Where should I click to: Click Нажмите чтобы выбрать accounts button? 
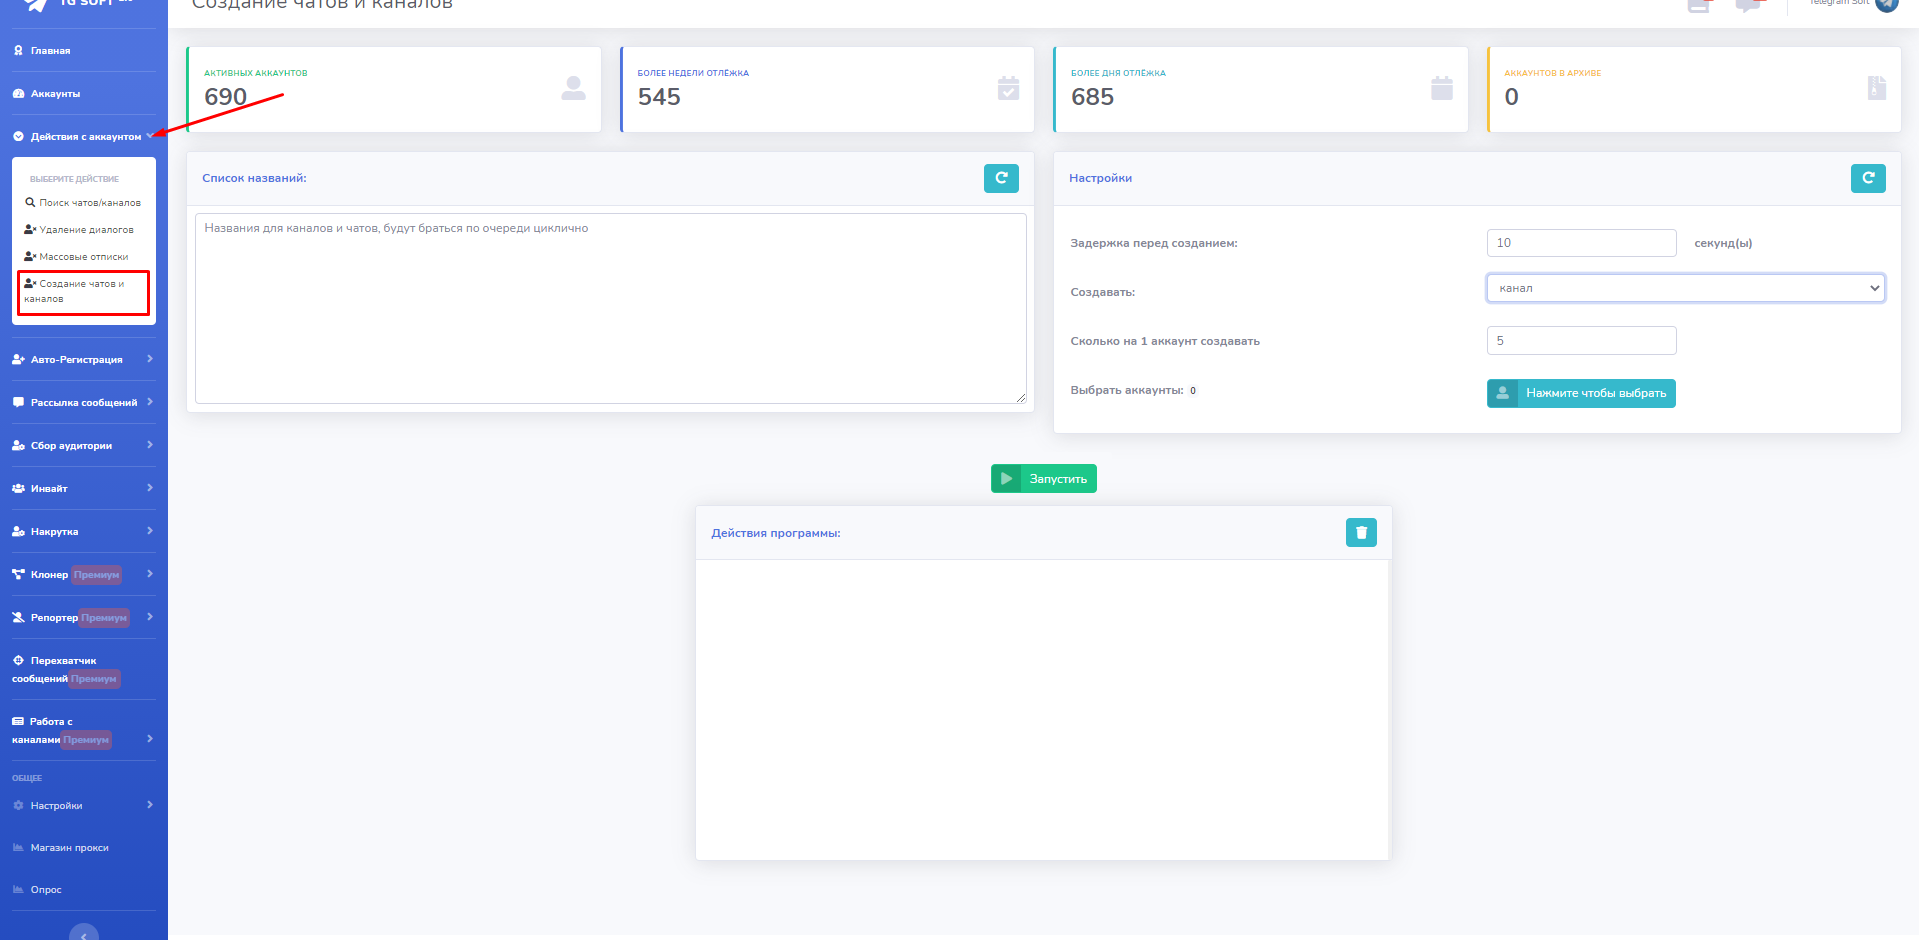[x=1581, y=393]
